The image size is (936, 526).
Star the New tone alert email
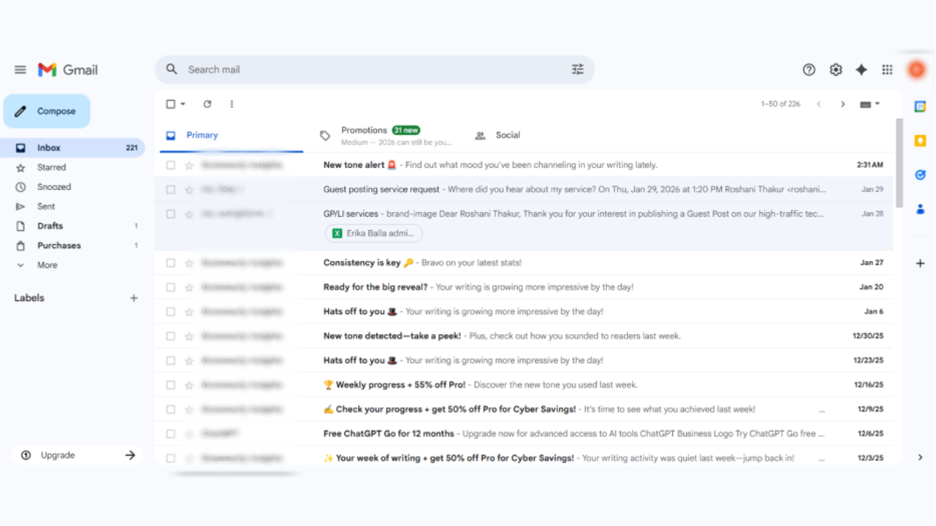189,165
